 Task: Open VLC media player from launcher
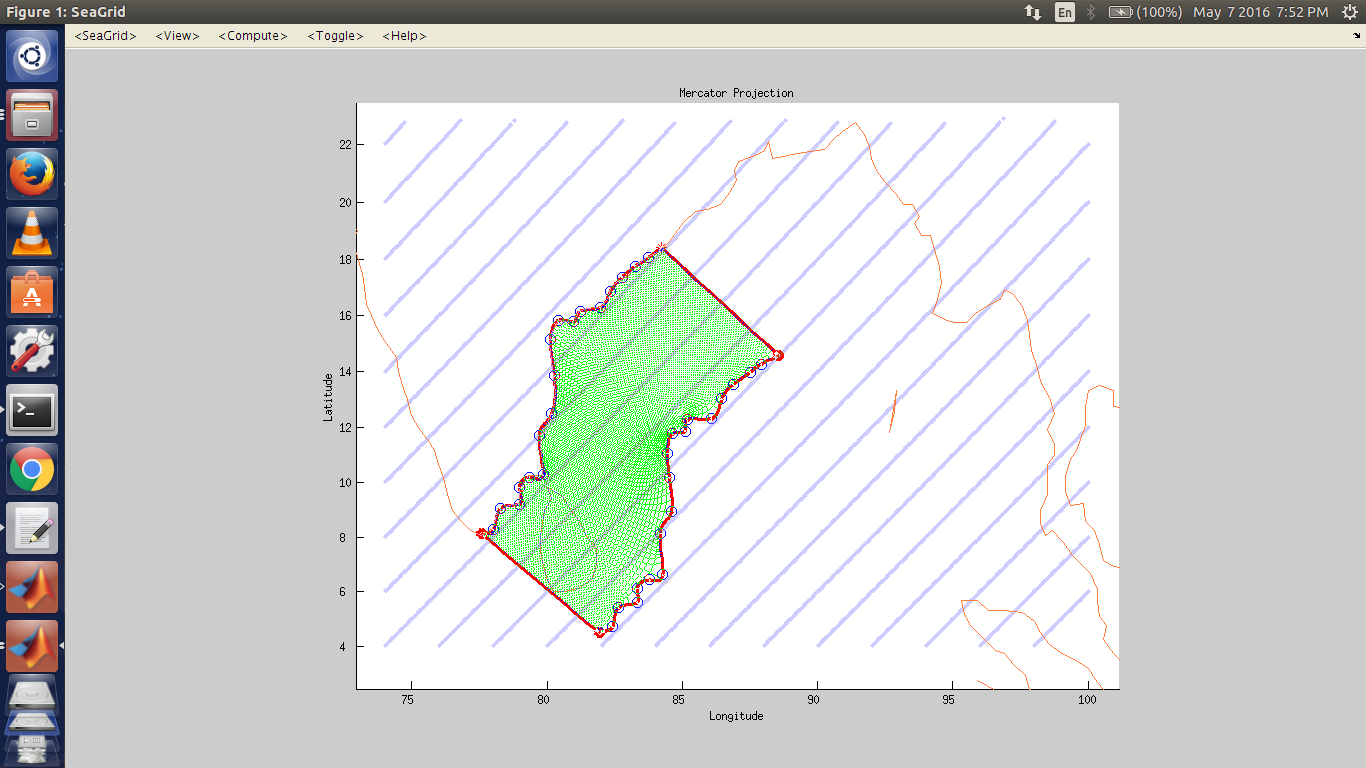32,233
